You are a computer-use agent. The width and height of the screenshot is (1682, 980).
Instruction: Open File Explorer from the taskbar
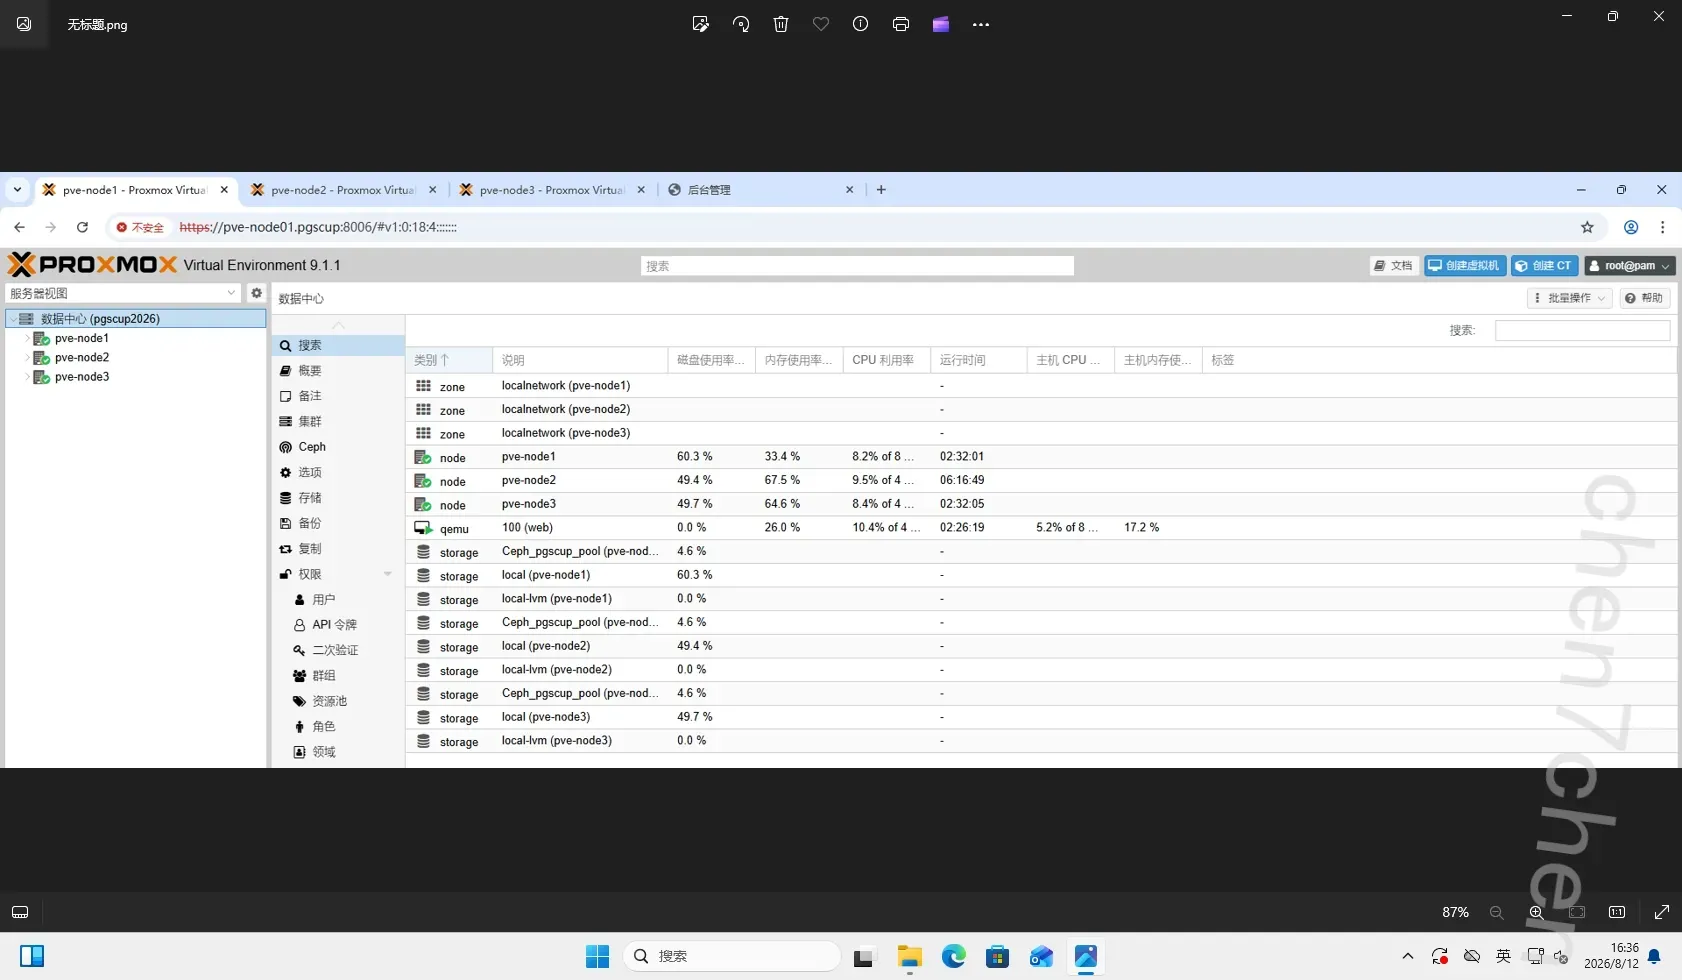tap(909, 956)
